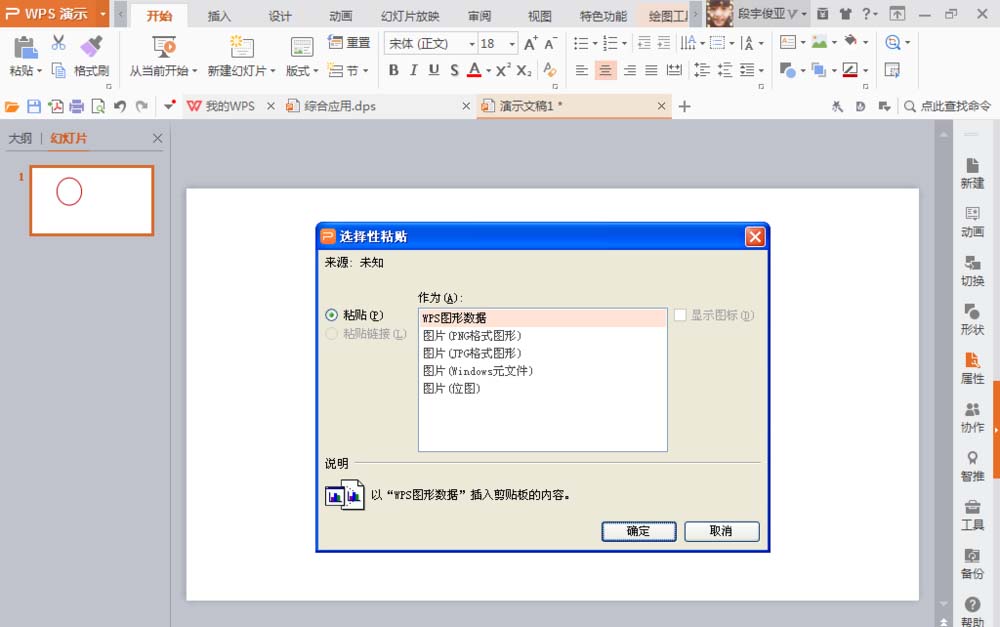Image resolution: width=1000 pixels, height=627 pixels.
Task: Switch to the 设计 ribbon tab
Action: [279, 16]
